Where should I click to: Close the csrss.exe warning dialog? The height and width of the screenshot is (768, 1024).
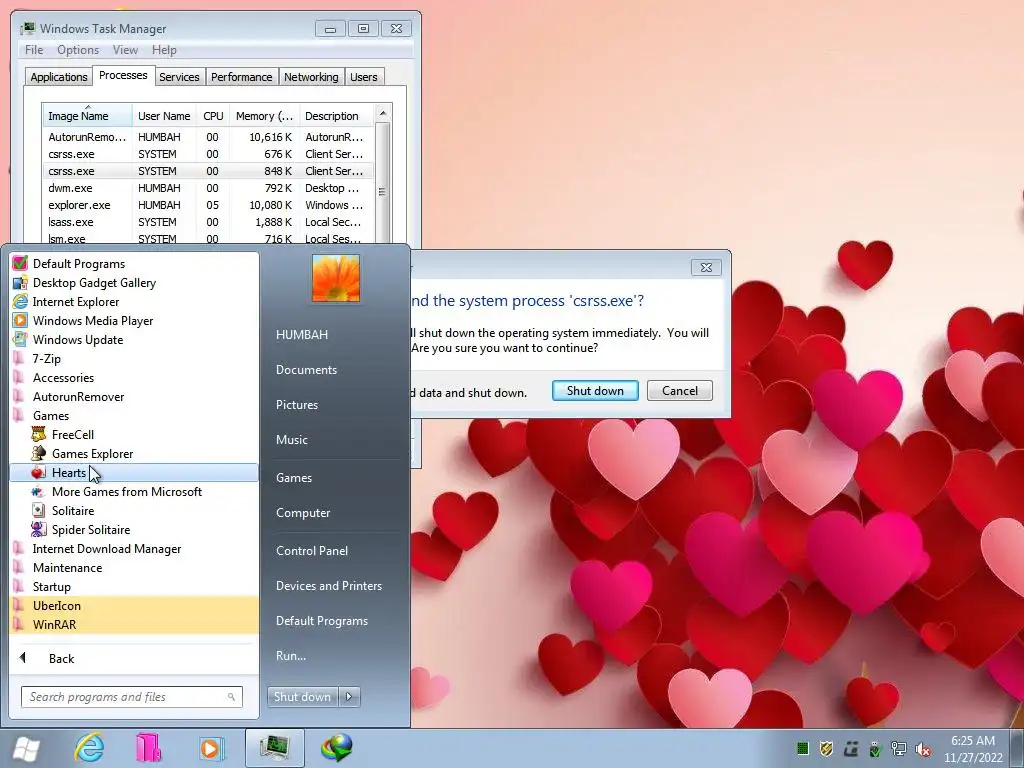[706, 267]
